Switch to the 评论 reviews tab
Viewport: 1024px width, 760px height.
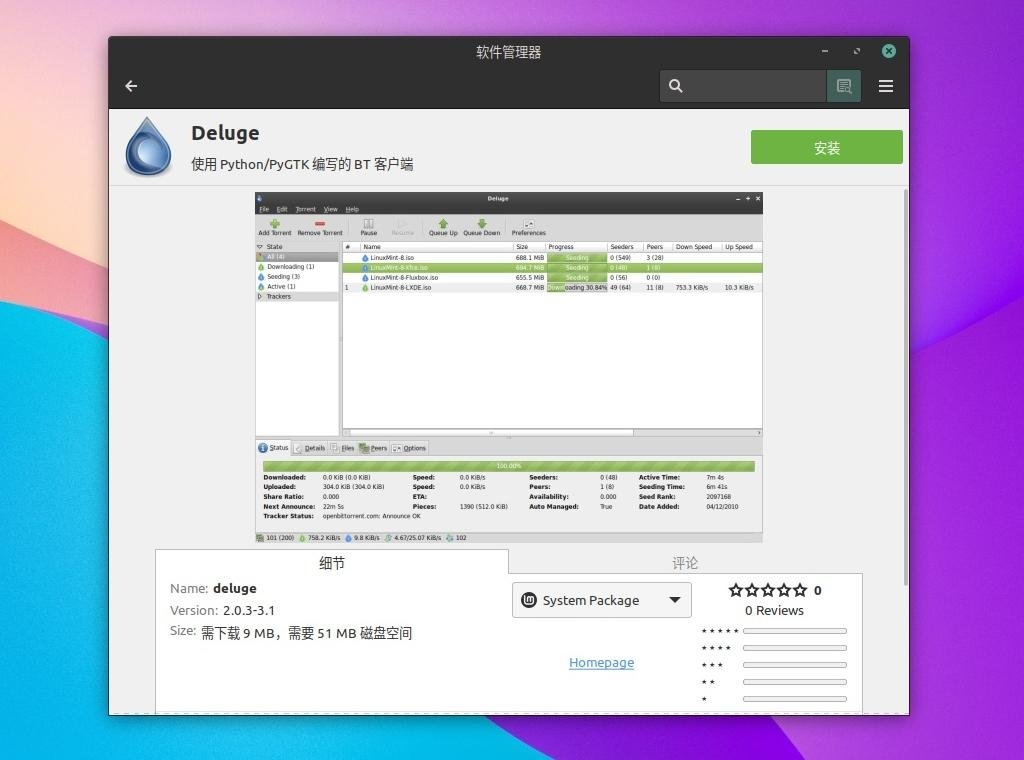685,563
